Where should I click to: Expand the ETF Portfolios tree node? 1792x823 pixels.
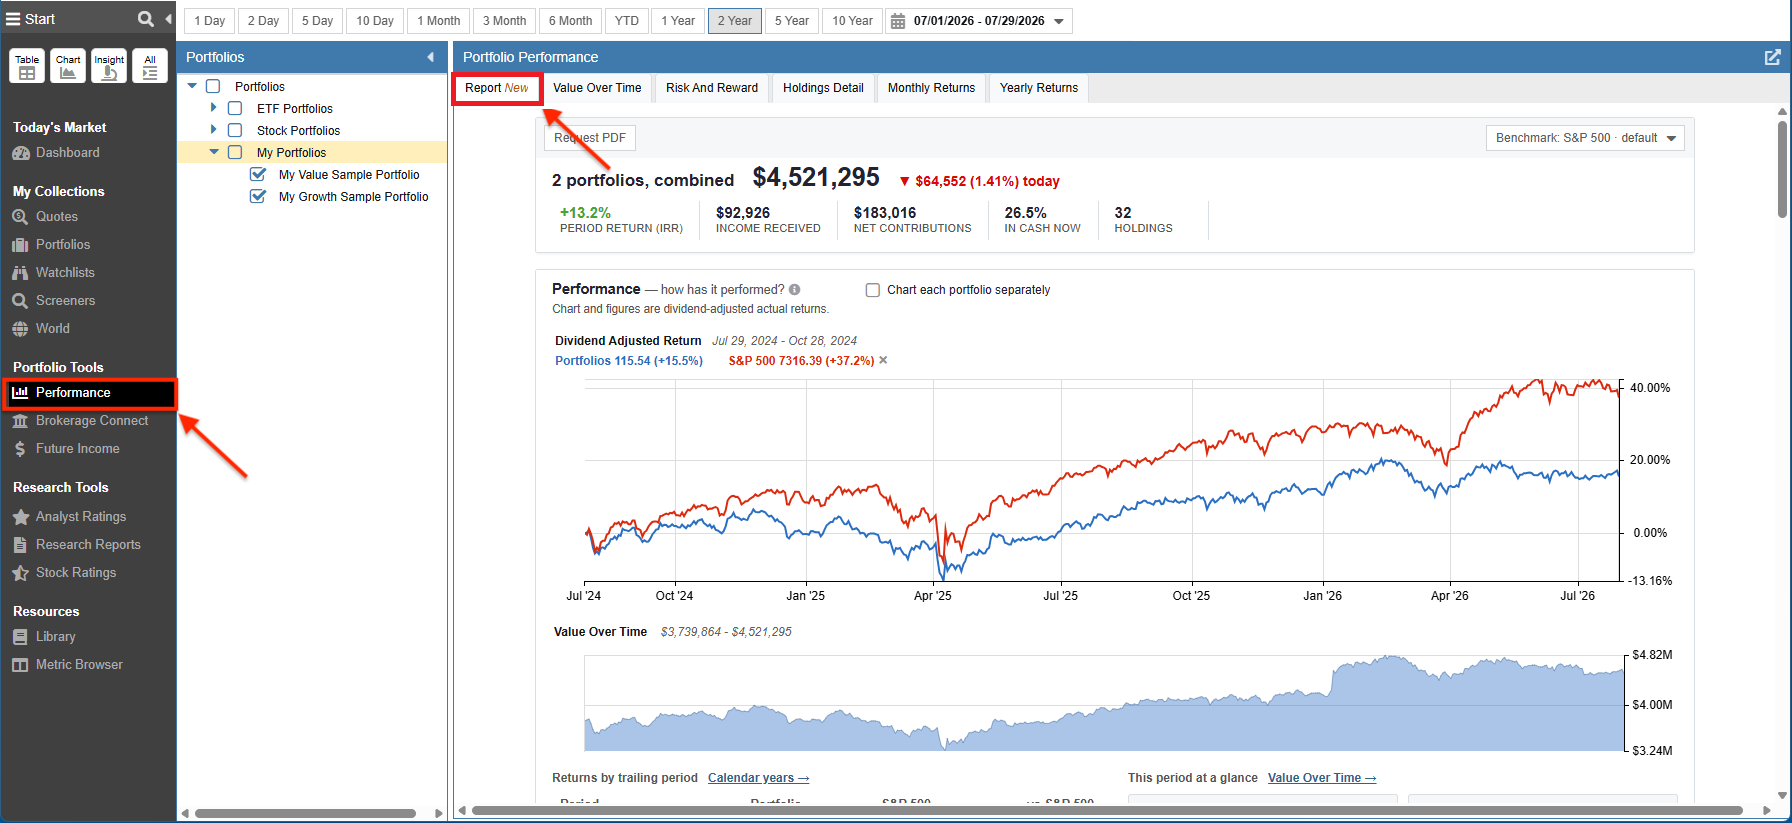tap(213, 108)
